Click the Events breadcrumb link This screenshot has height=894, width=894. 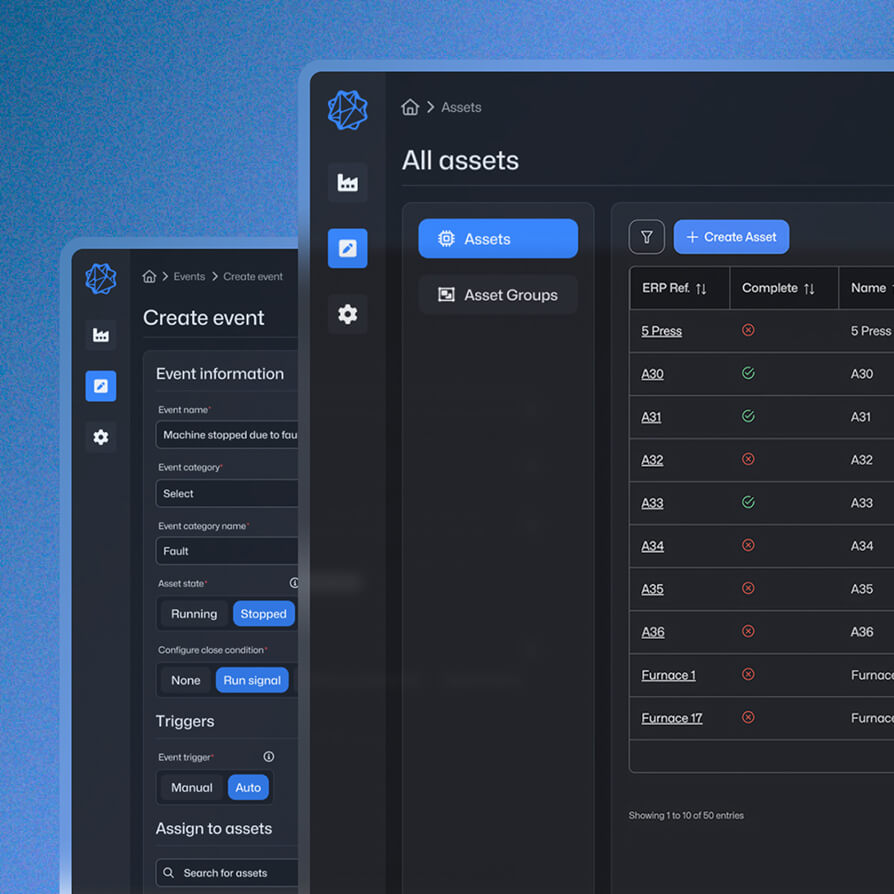pos(189,277)
